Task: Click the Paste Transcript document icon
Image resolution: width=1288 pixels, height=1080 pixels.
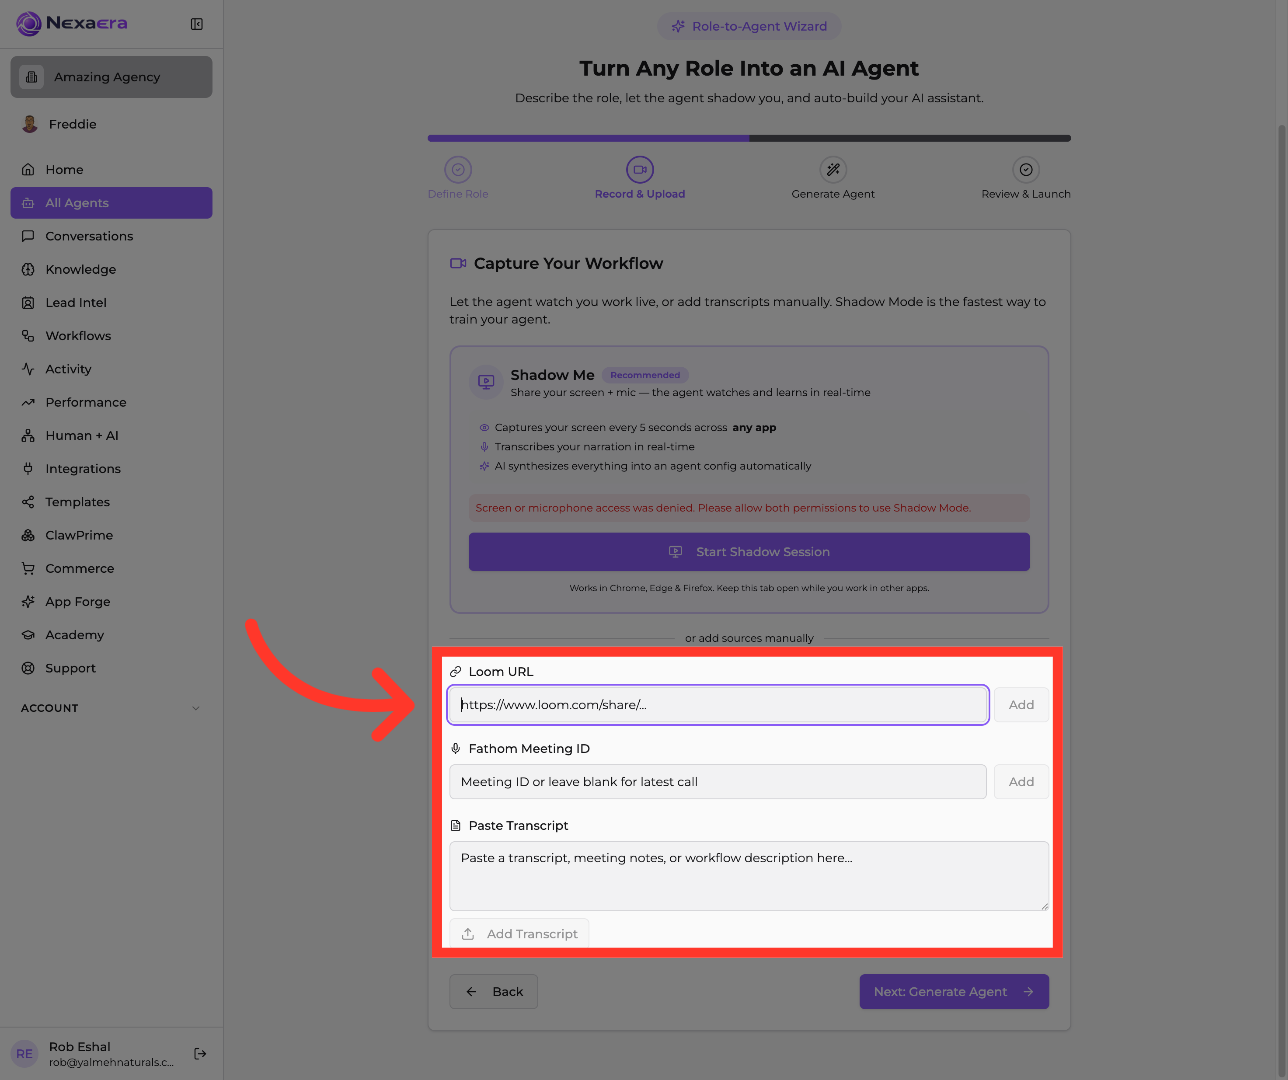Action: pos(456,826)
